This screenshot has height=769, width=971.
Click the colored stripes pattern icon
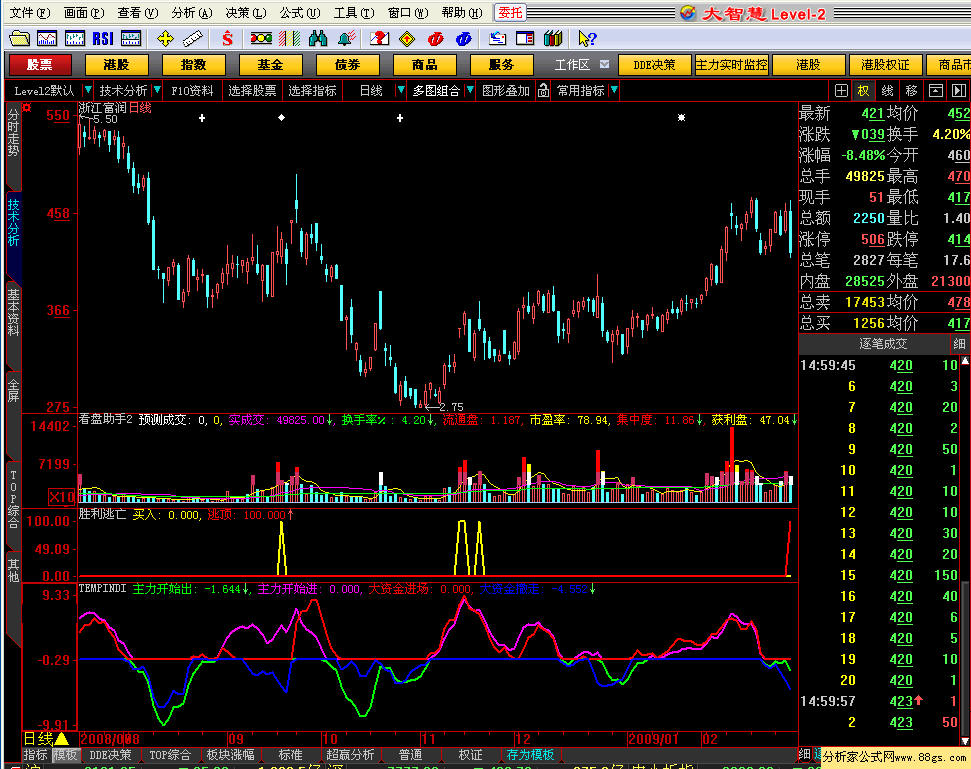[x=289, y=39]
